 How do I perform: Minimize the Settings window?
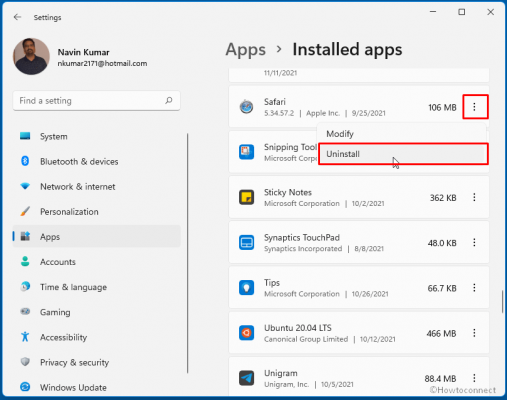point(433,12)
